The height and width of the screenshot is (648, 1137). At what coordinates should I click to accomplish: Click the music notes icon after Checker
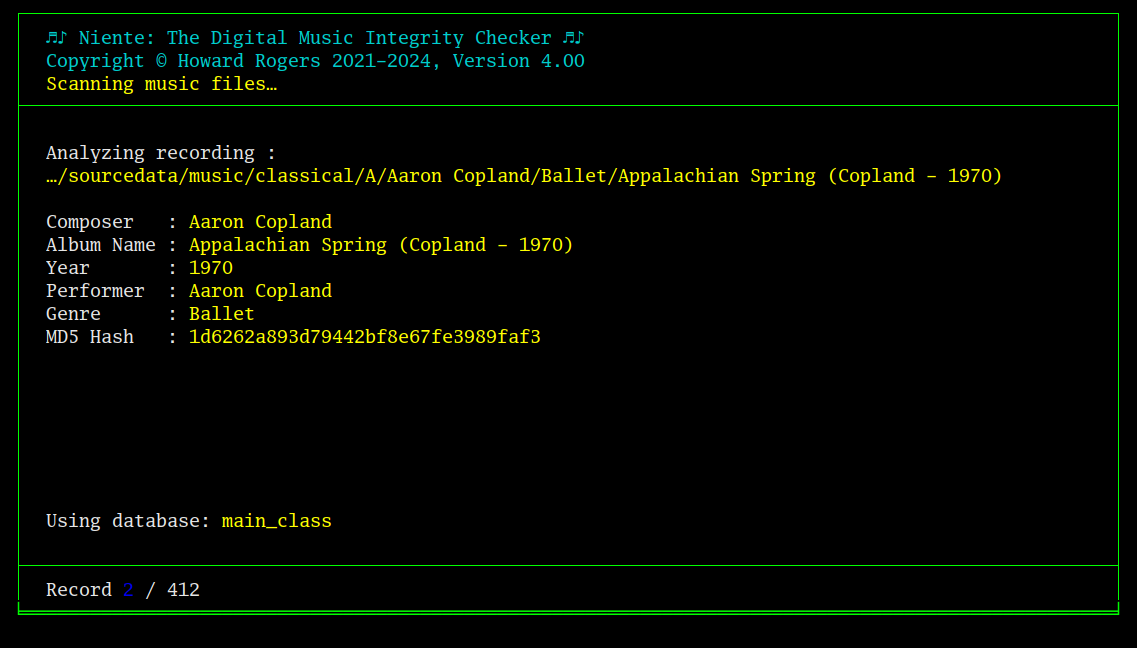coord(573,38)
